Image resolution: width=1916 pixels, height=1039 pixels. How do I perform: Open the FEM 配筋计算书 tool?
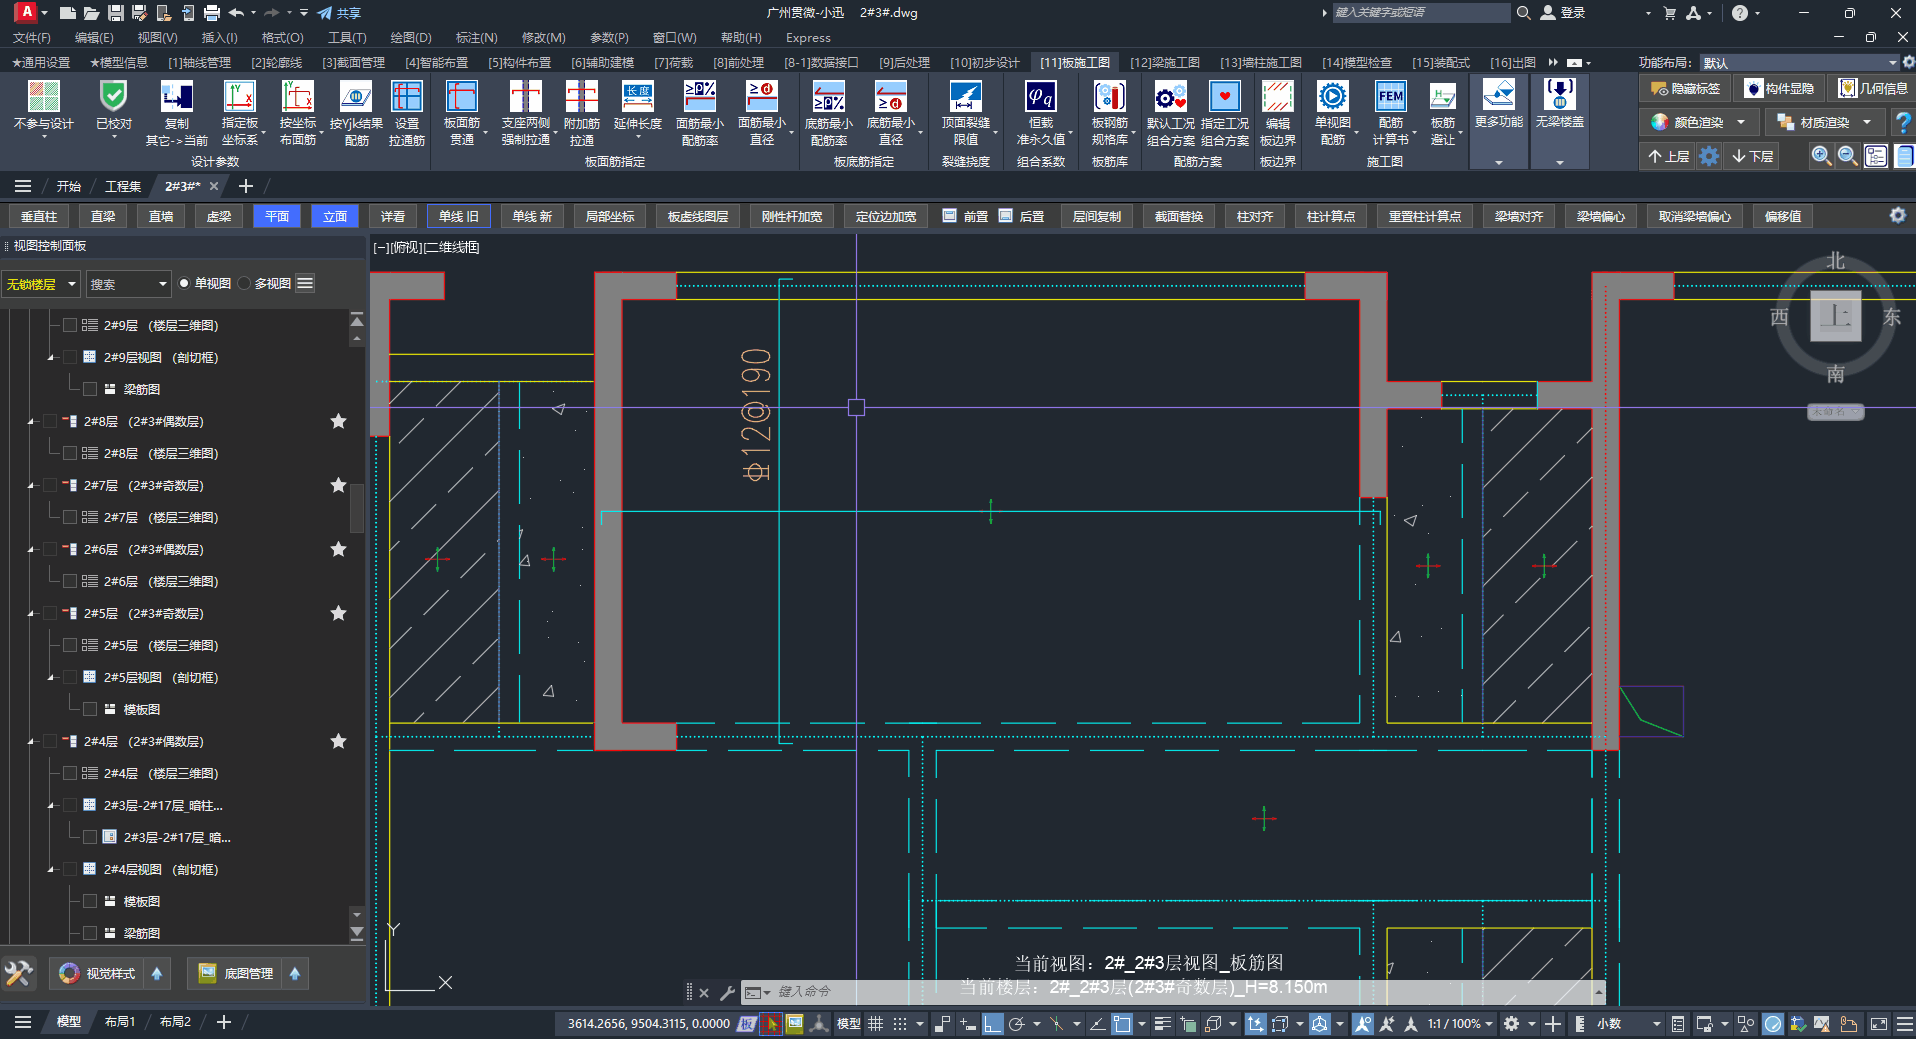click(x=1391, y=97)
